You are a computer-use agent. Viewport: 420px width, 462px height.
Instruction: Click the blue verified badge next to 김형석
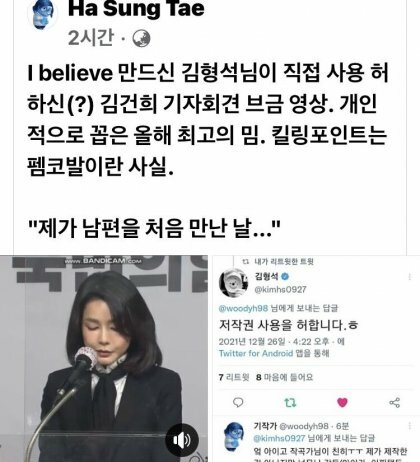(285, 276)
